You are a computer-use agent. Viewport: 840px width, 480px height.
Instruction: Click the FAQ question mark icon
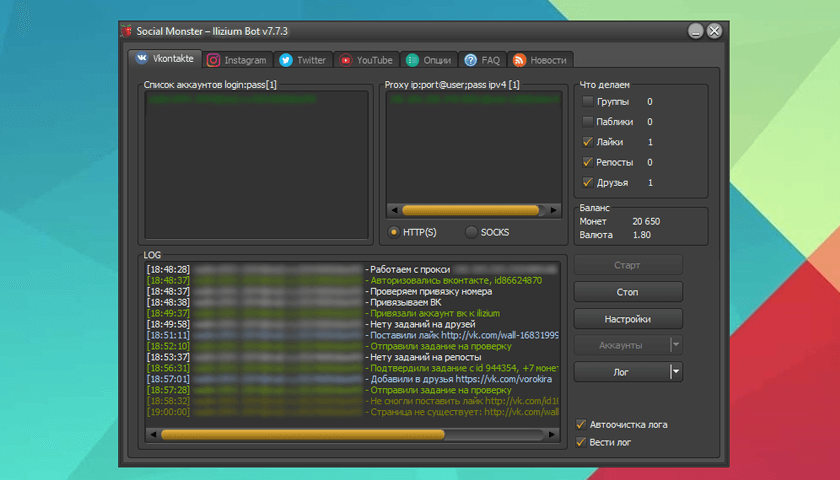tap(470, 60)
